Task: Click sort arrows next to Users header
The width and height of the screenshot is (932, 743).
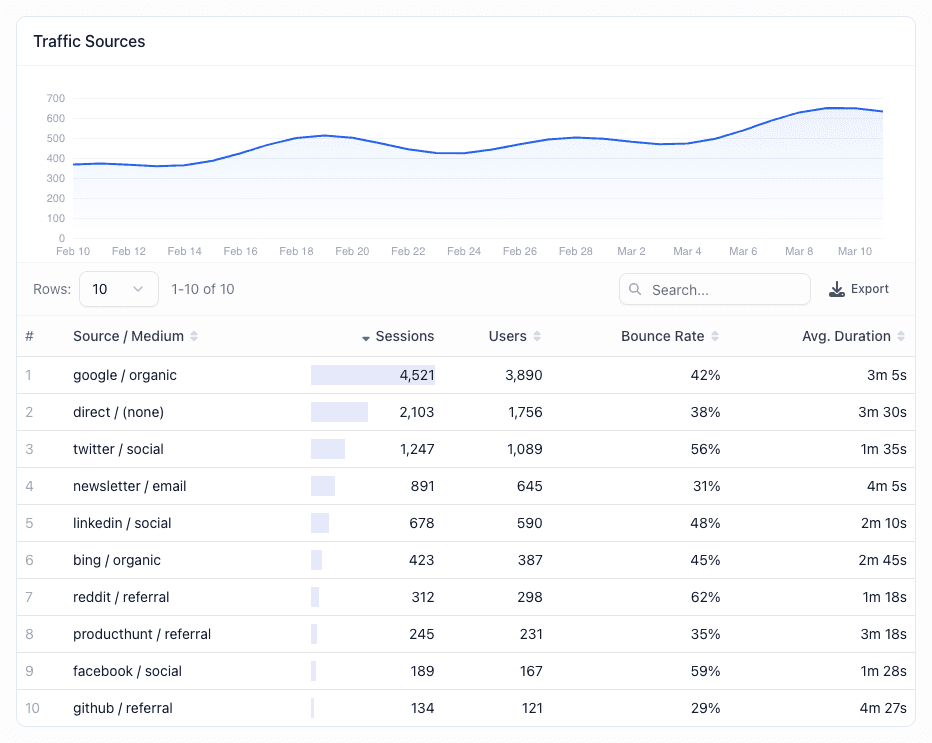Action: point(537,337)
